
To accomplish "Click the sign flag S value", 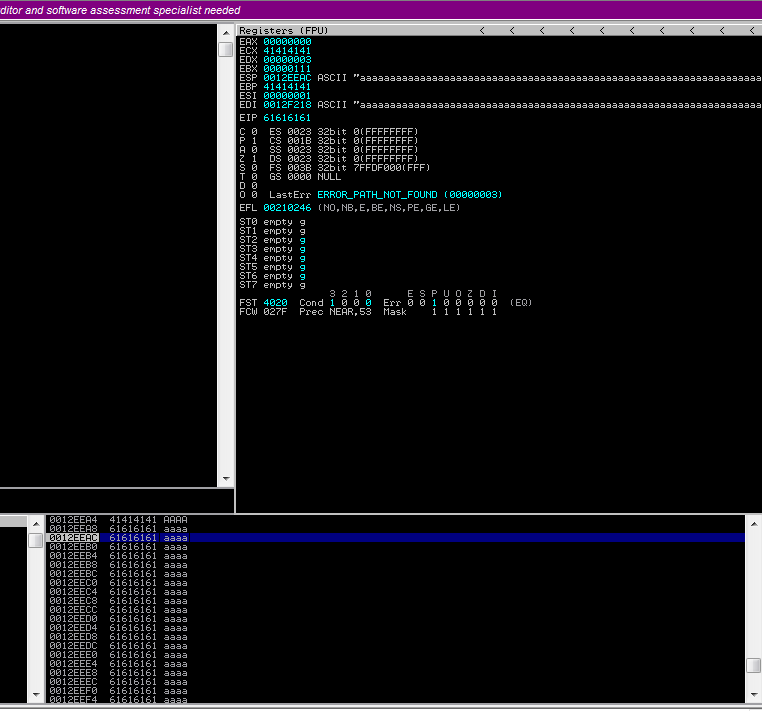I will (254, 168).
